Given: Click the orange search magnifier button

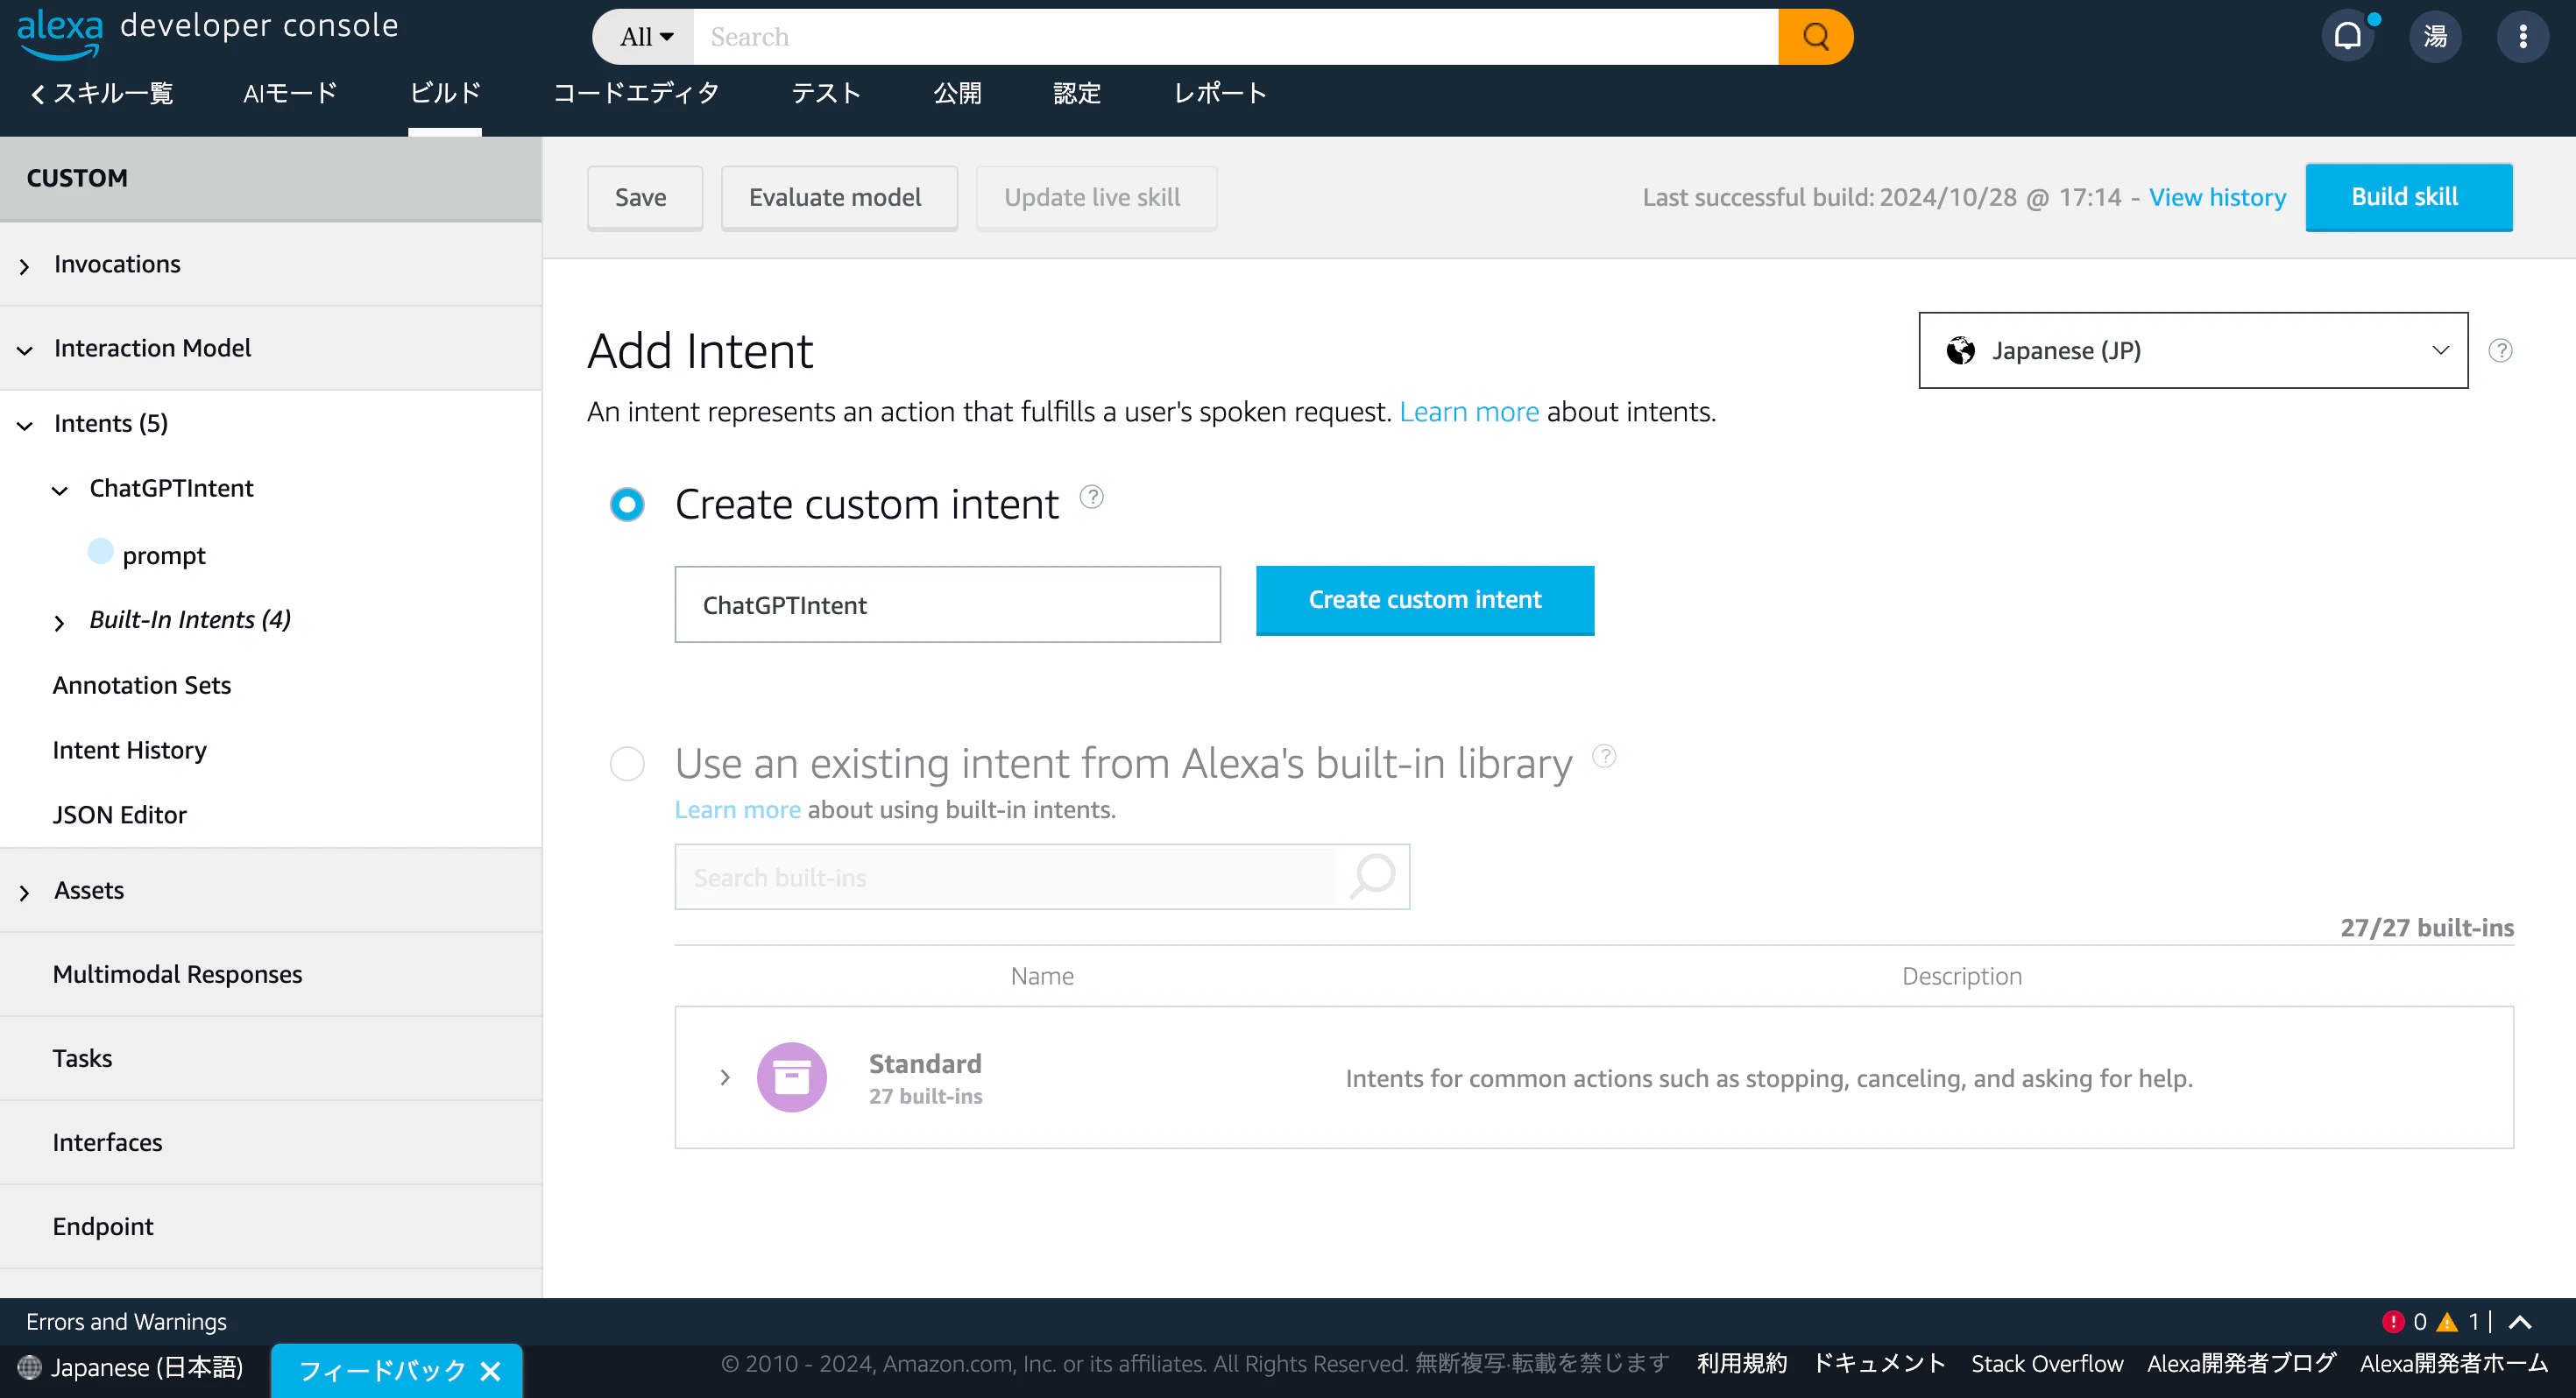Looking at the screenshot, I should [x=1815, y=37].
